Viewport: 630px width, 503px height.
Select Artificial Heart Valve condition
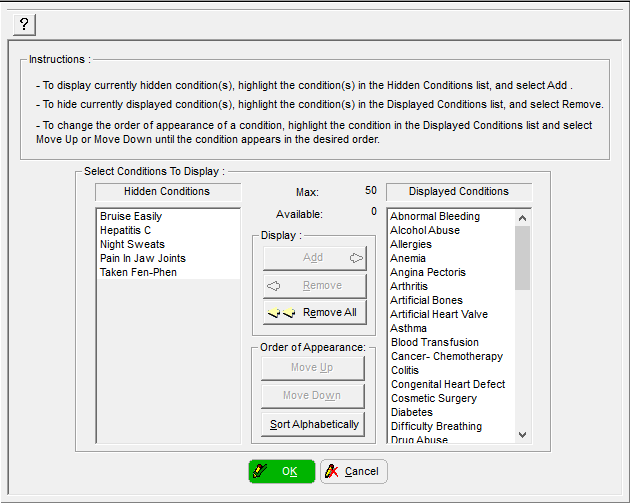(x=452, y=314)
